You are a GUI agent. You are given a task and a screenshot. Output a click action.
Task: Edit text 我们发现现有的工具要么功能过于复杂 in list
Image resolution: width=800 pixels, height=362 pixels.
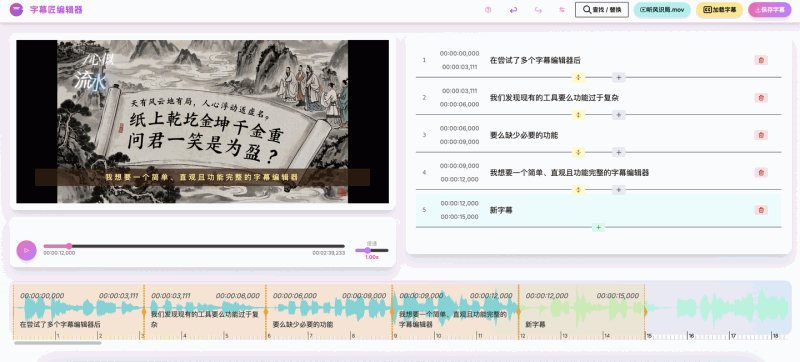click(x=554, y=97)
